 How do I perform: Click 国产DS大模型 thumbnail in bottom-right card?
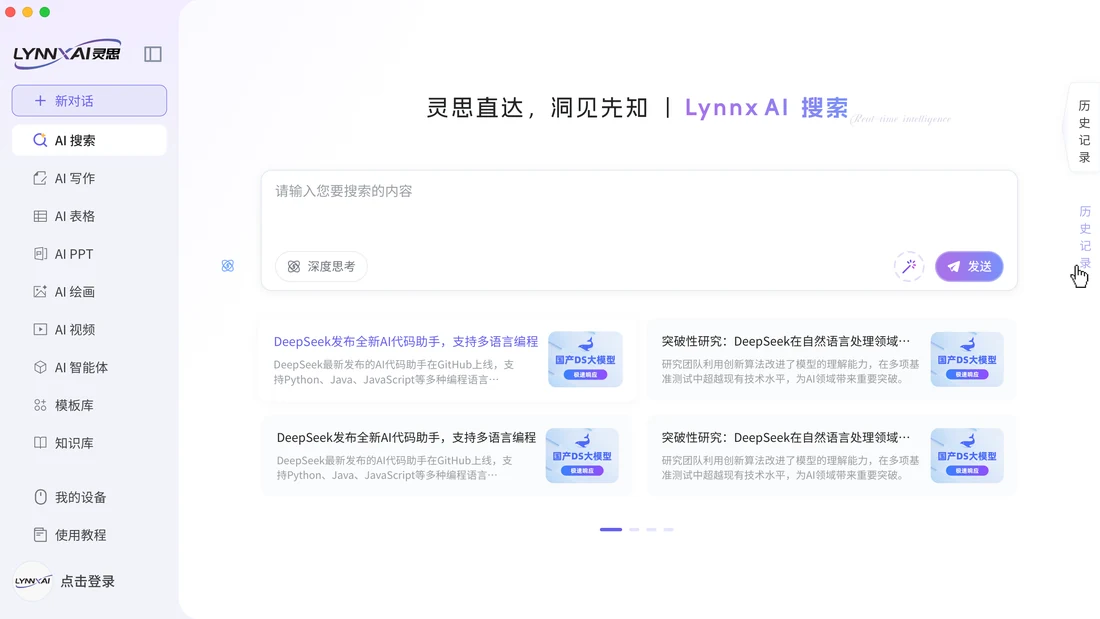[x=967, y=455]
